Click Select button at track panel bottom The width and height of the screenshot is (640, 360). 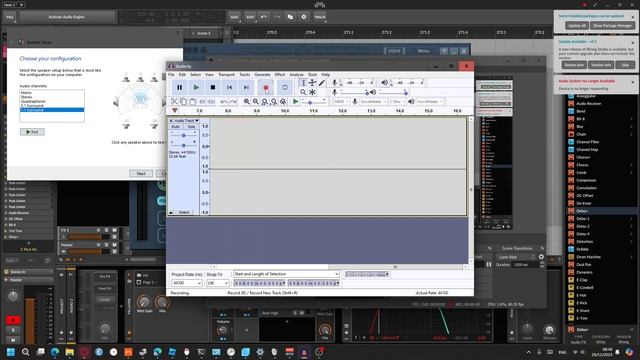(x=184, y=212)
